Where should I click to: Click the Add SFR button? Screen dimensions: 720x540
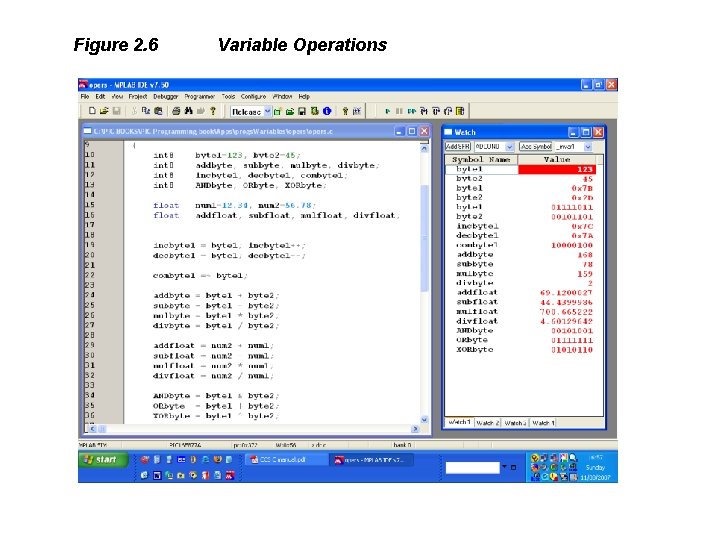(458, 146)
